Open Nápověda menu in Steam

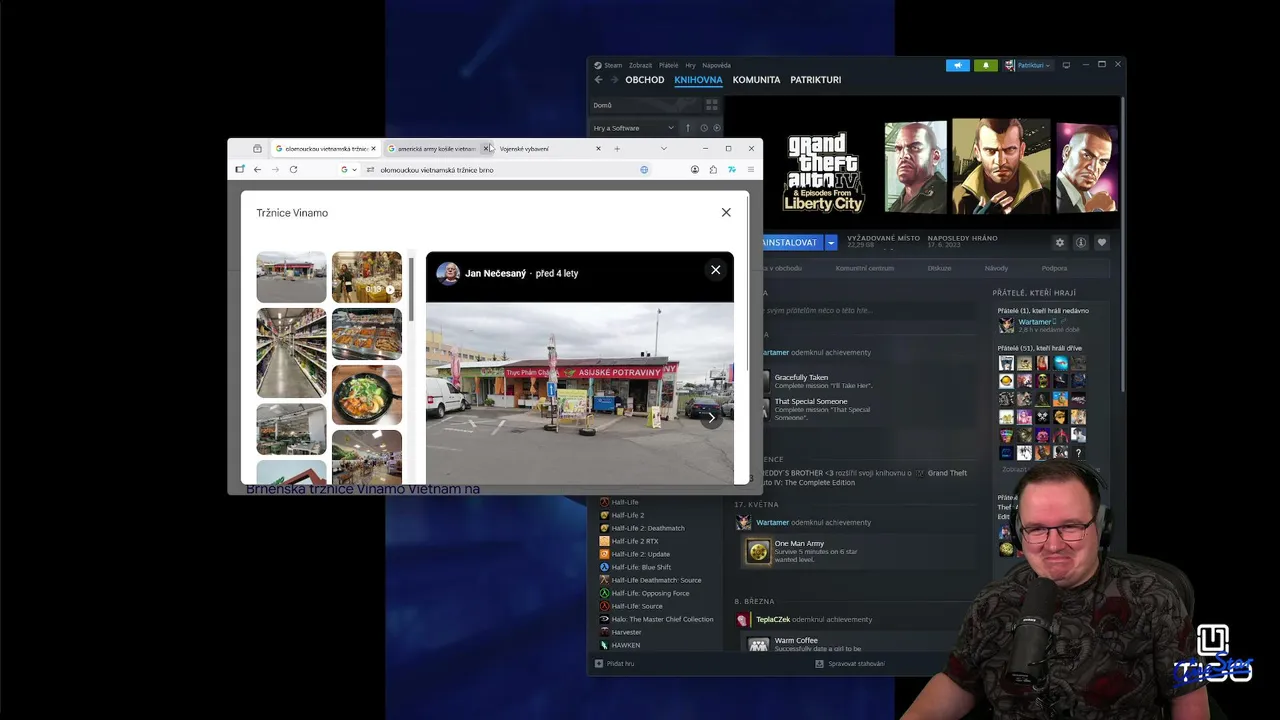(x=716, y=65)
